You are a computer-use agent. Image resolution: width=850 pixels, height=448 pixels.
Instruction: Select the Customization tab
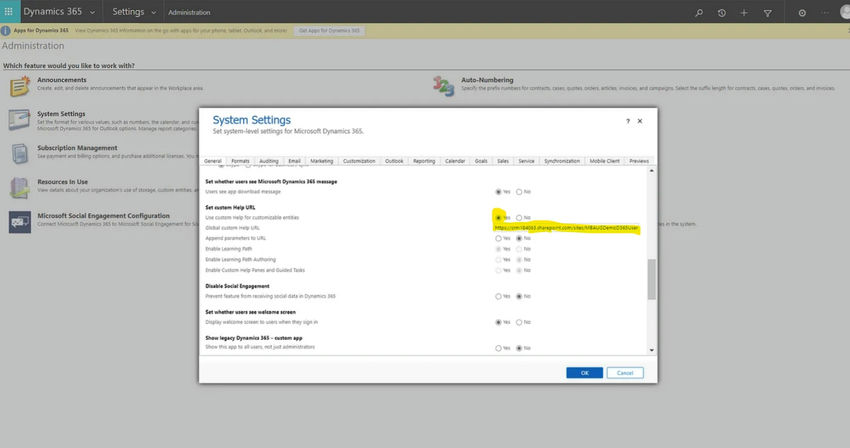click(359, 161)
